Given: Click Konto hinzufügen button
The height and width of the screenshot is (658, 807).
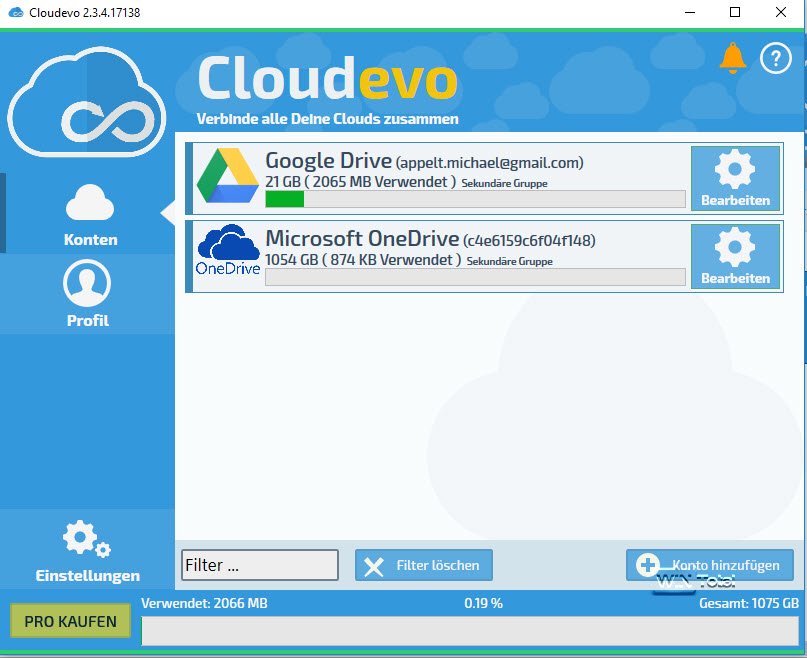Looking at the screenshot, I should click(710, 565).
